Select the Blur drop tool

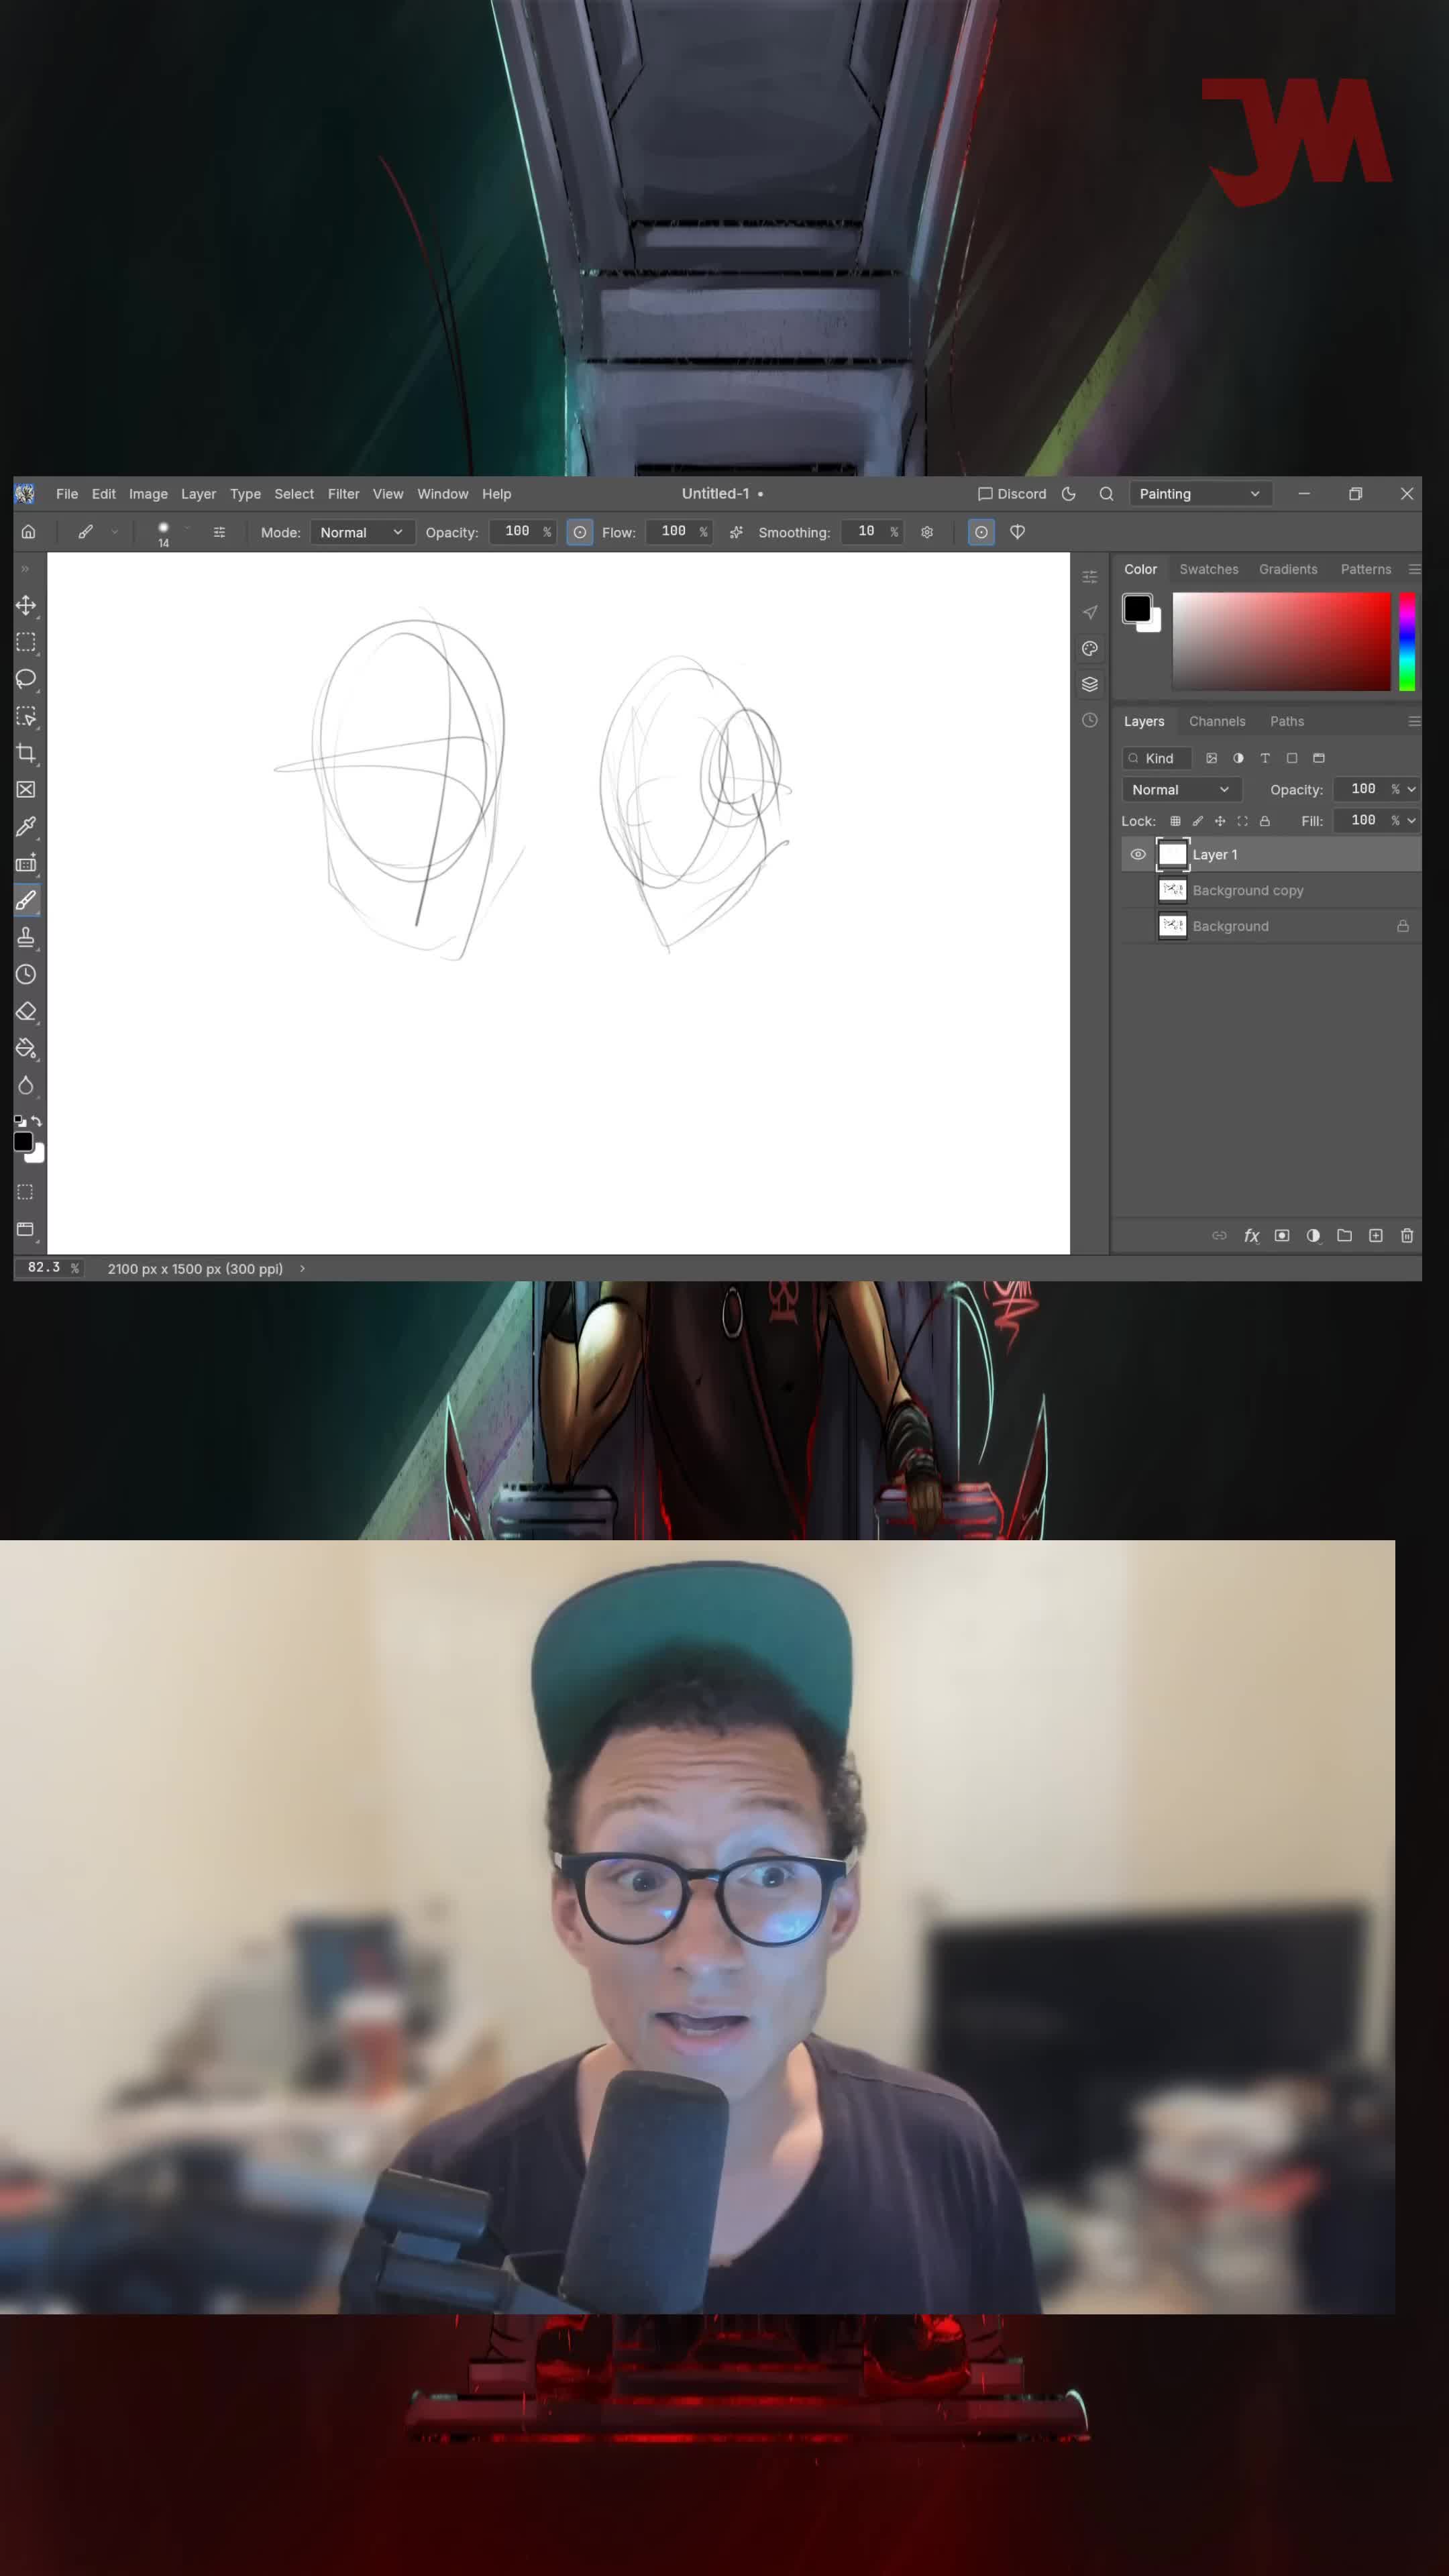click(26, 1085)
